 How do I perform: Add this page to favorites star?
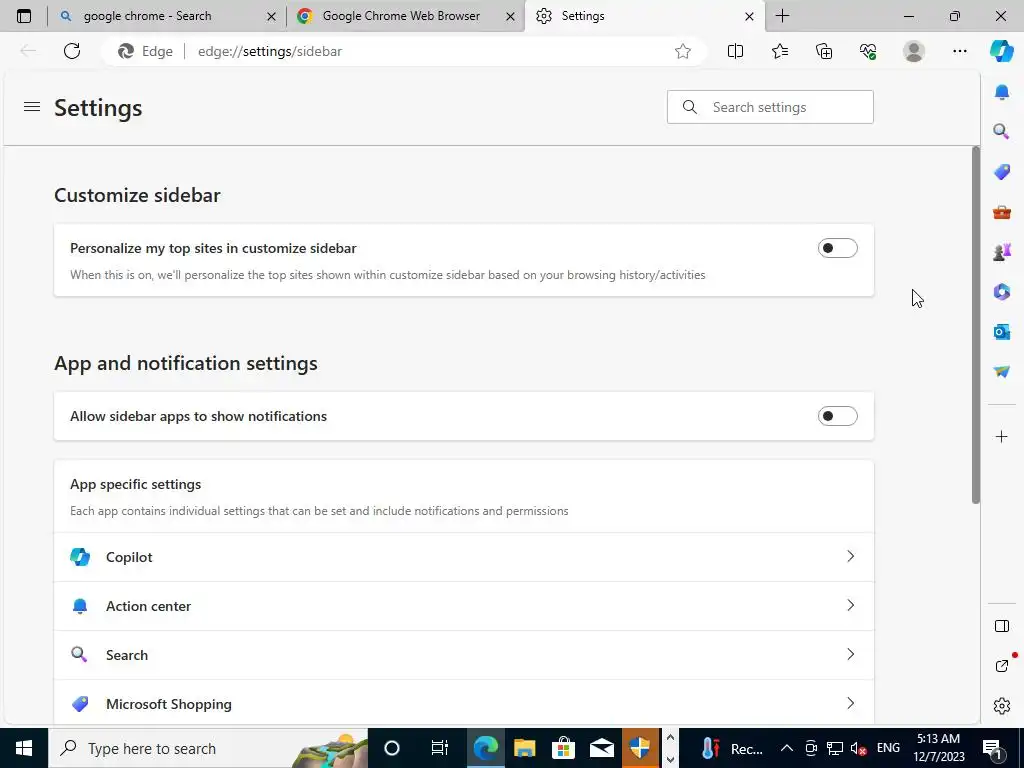point(682,51)
